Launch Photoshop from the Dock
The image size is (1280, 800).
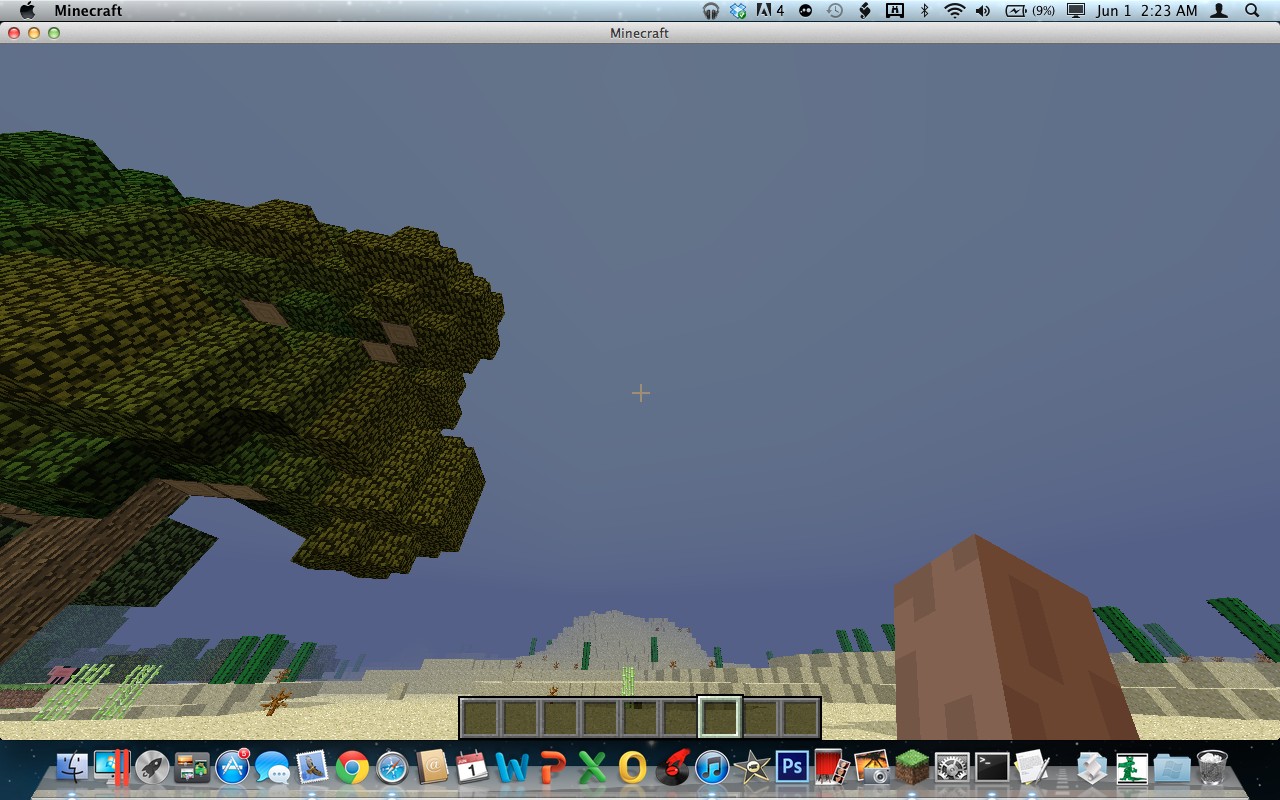(x=793, y=768)
